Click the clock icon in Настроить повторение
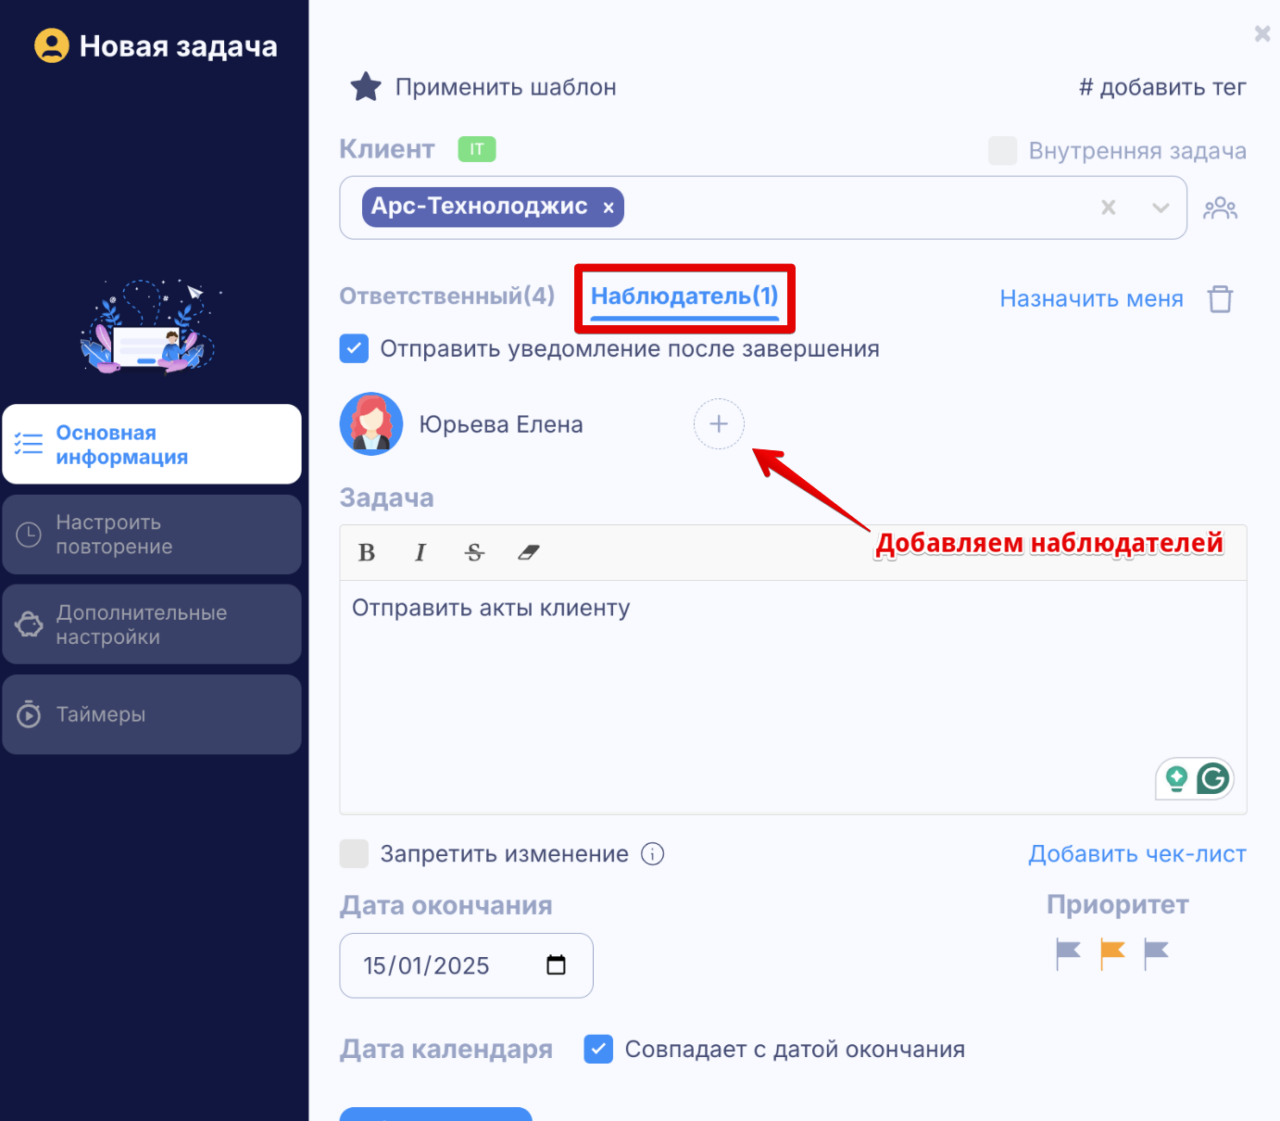The image size is (1280, 1121). (x=29, y=534)
